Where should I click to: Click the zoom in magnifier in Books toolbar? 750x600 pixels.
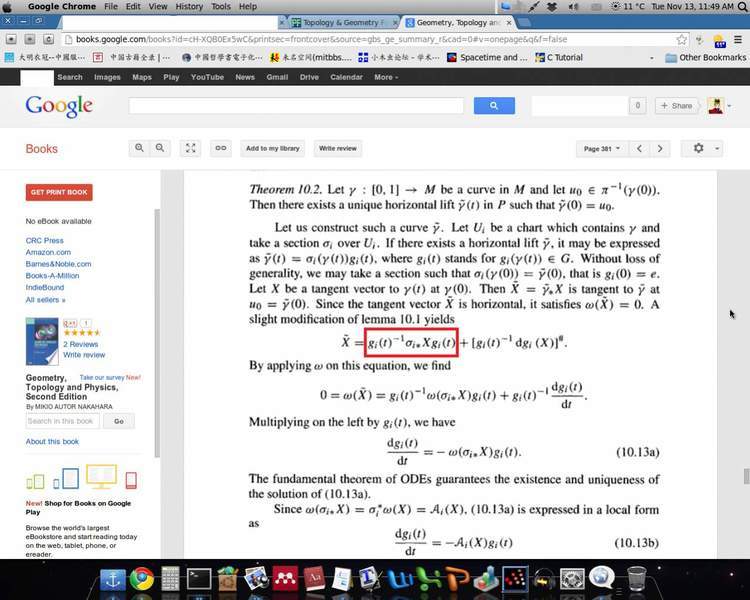[x=139, y=148]
